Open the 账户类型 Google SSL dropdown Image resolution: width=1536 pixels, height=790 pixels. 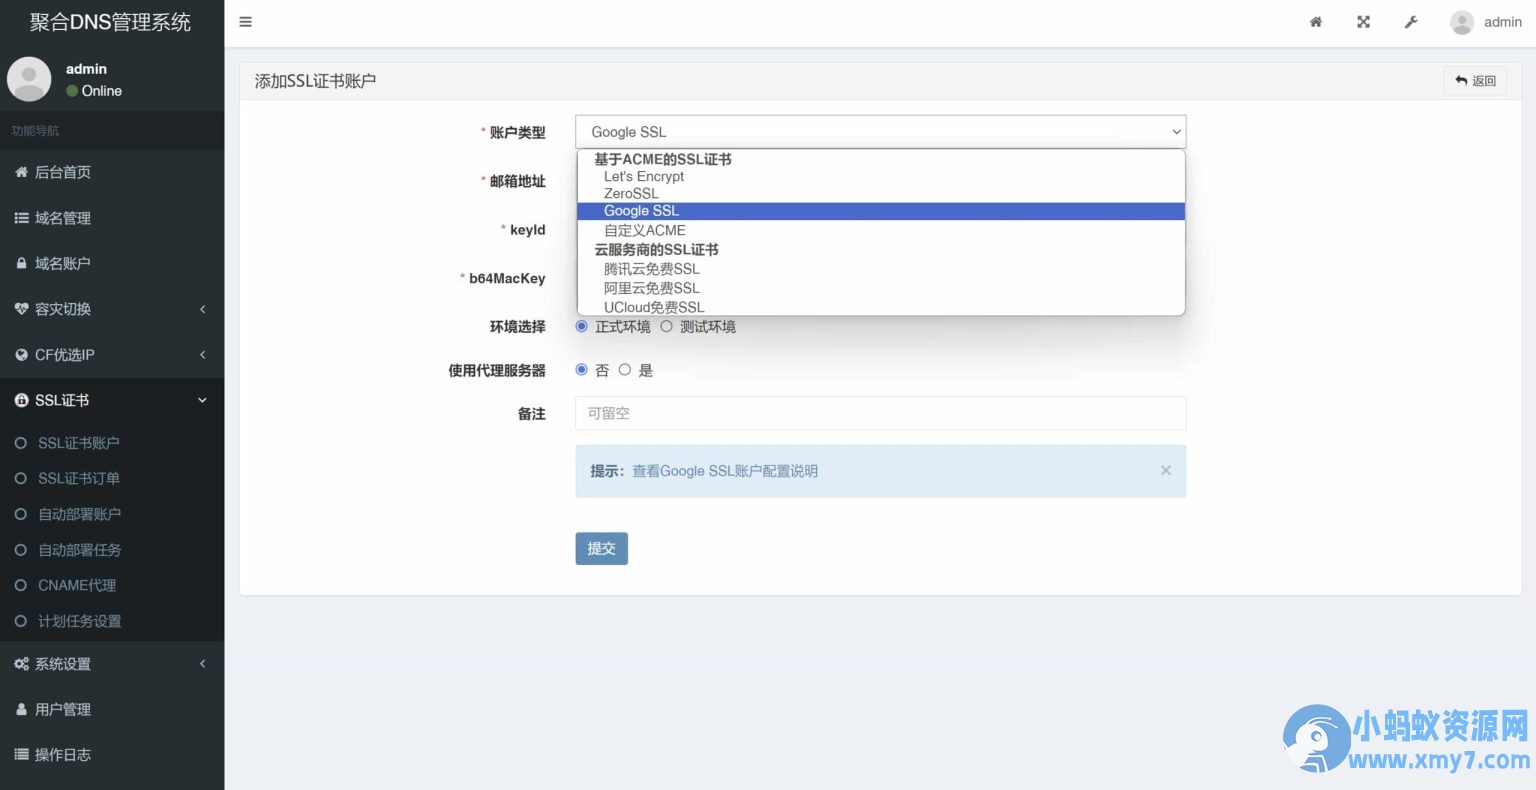880,132
